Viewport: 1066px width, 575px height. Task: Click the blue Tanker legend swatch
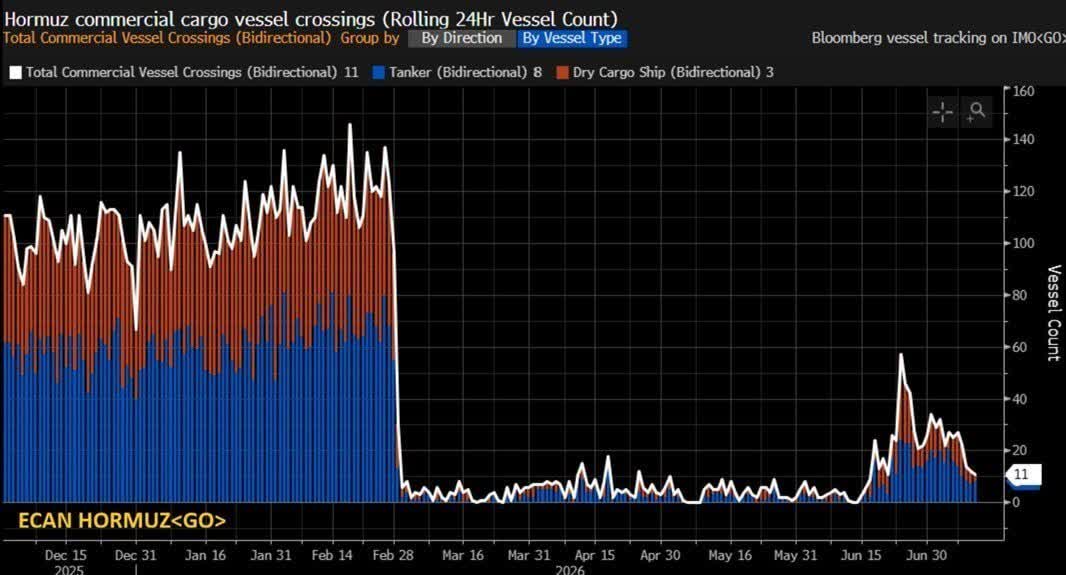coord(379,73)
